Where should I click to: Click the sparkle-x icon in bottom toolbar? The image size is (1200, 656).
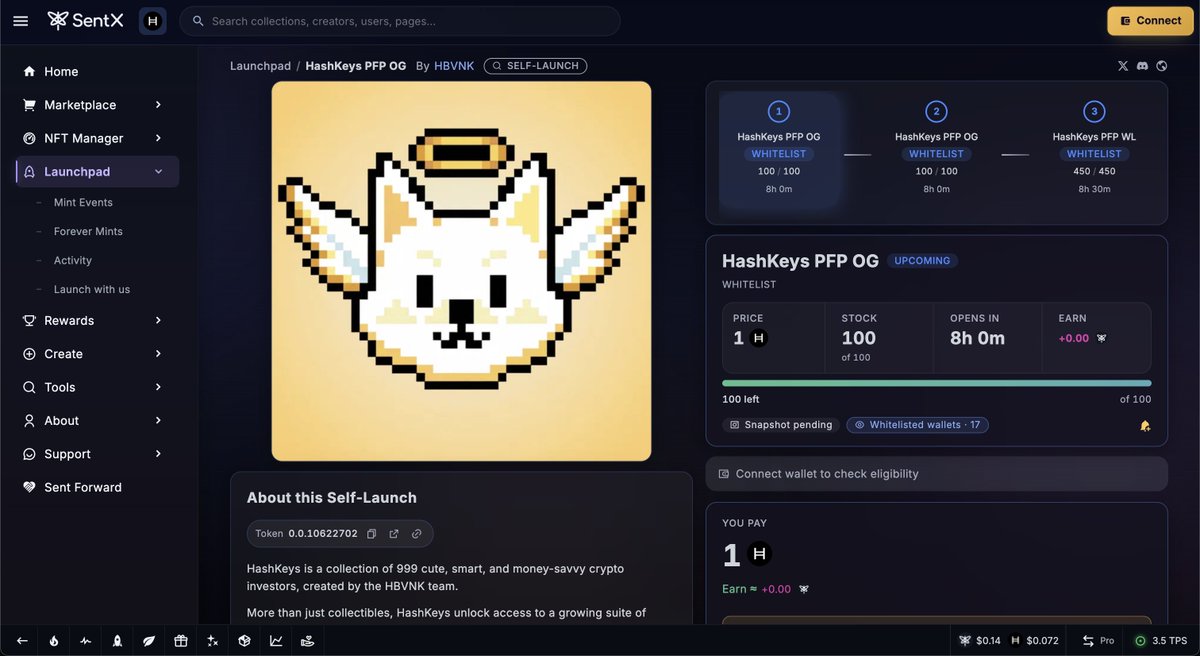(212, 641)
